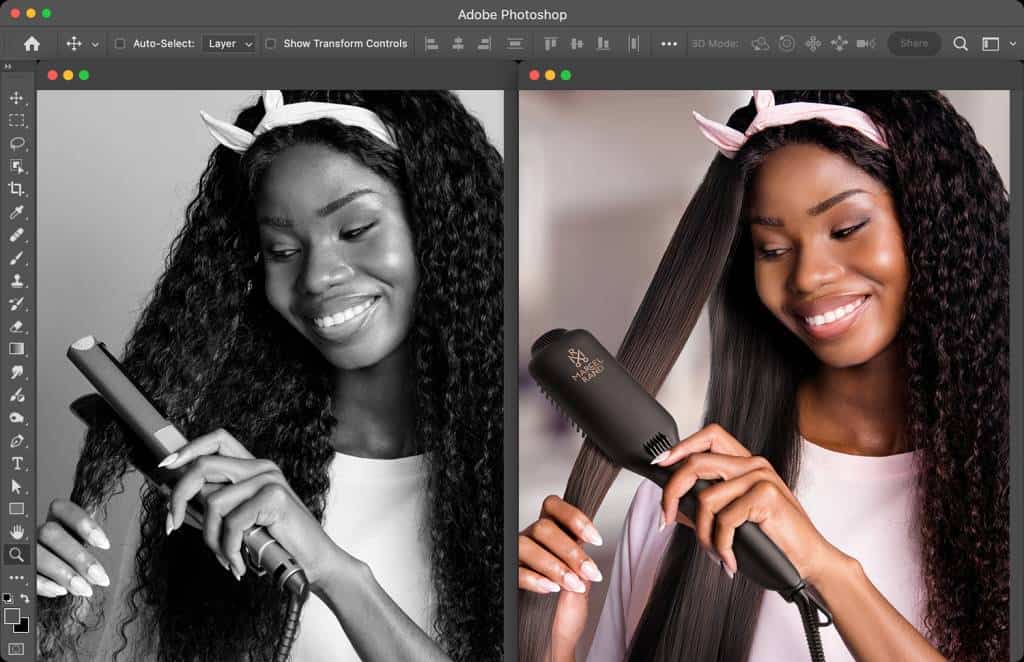This screenshot has width=1024, height=662.
Task: Align top edges of layers
Action: [x=551, y=44]
